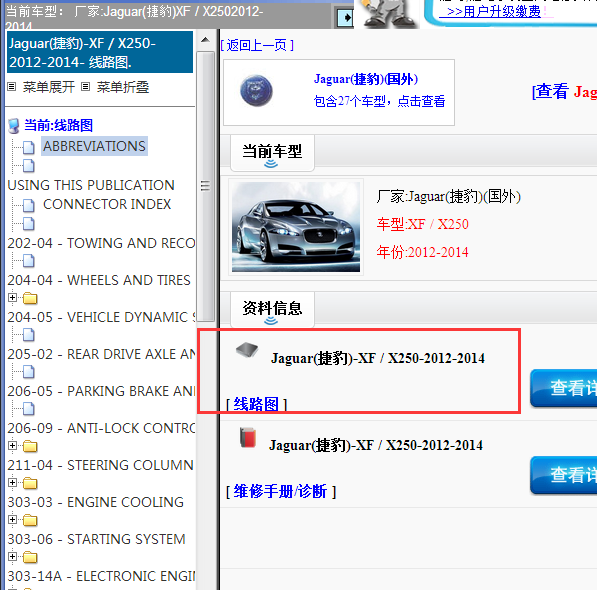Click the page icon above 205-02 REAR DRIVE AXLE
The width and height of the screenshot is (597, 590).
[x=29, y=335]
